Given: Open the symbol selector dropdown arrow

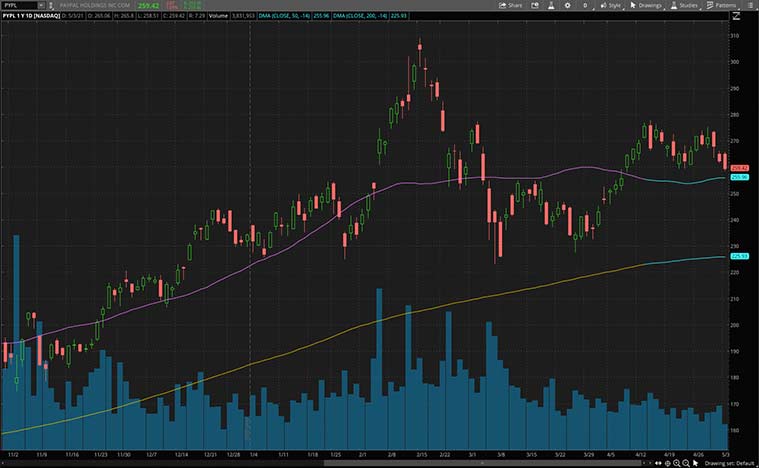Looking at the screenshot, I should (x=41, y=5).
